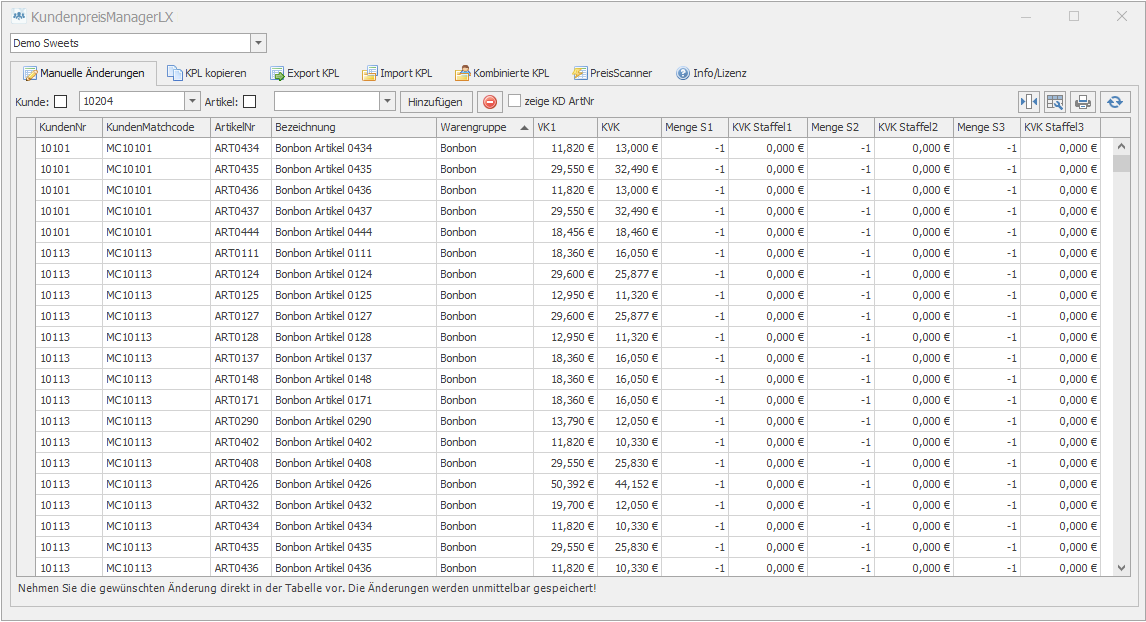Click the column best-fit width icon
1146x622 pixels.
[1029, 101]
